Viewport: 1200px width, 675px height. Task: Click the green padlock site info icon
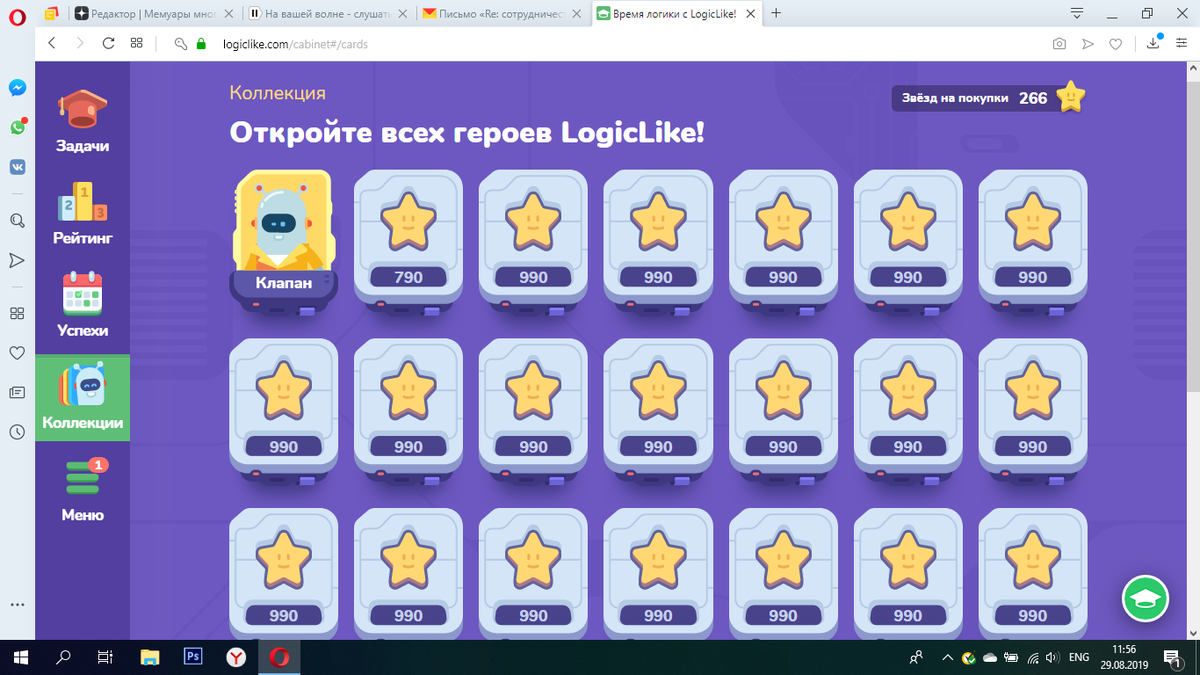pos(201,44)
